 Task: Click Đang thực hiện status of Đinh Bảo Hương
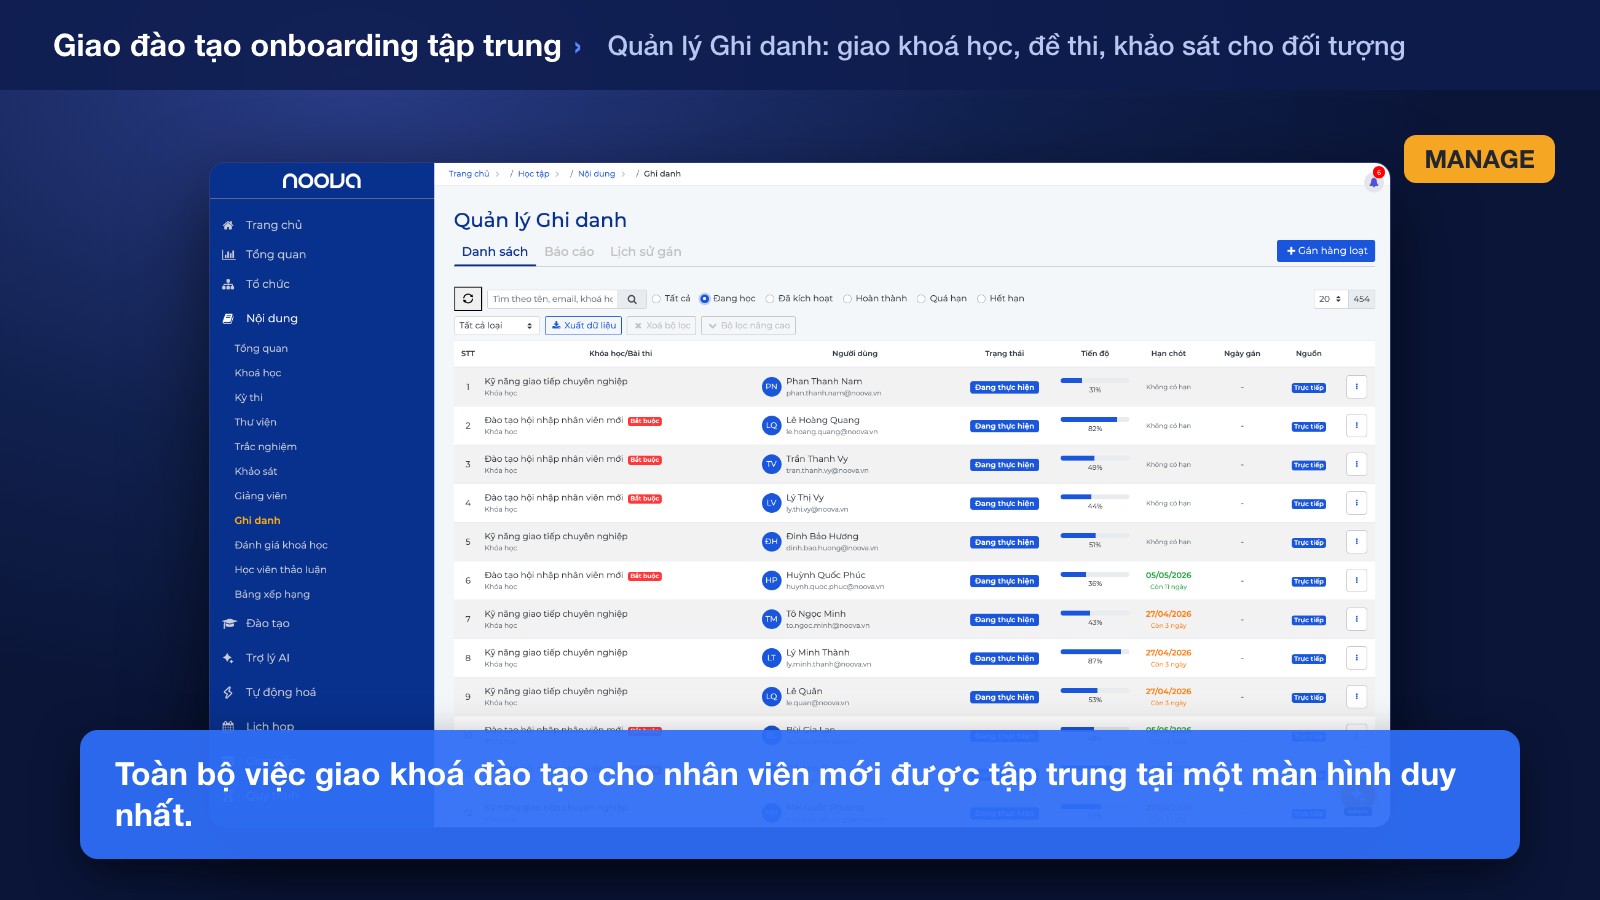[x=1004, y=542]
